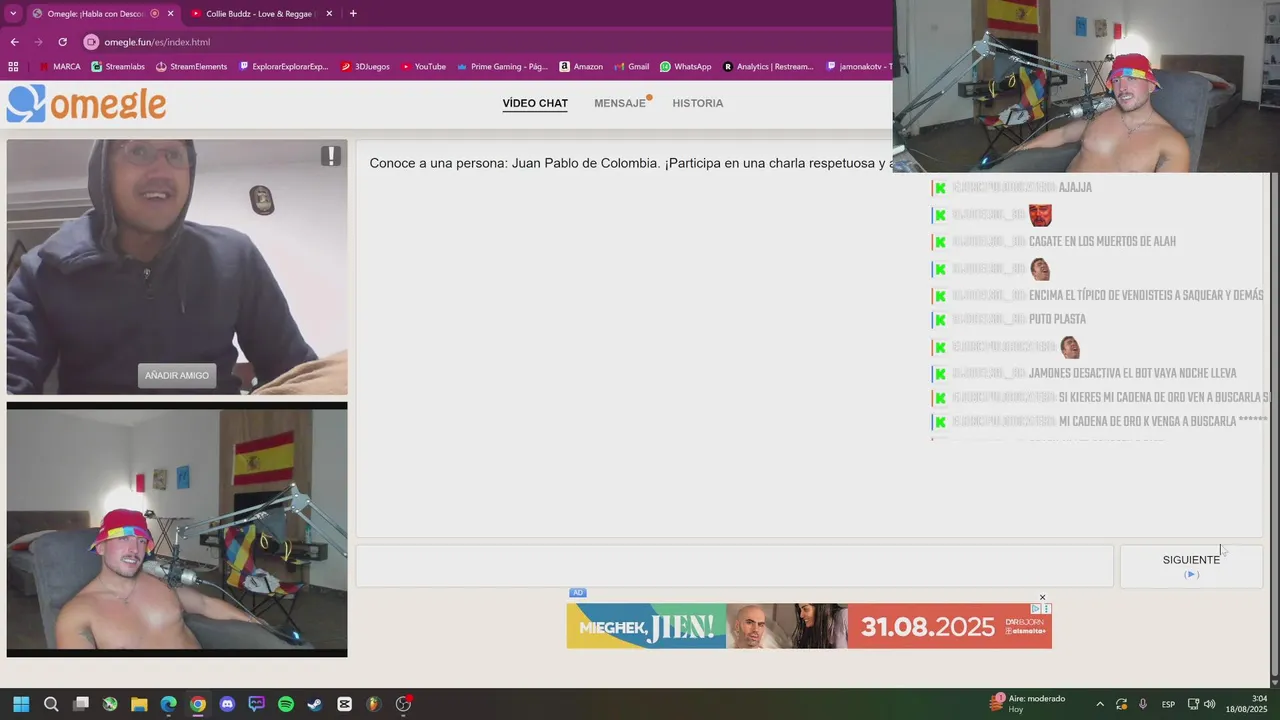
Task: Click message 'JAMONES DESACTIVA EL BOT VAYA NOCHE LLEVA'
Action: [x=1133, y=373]
